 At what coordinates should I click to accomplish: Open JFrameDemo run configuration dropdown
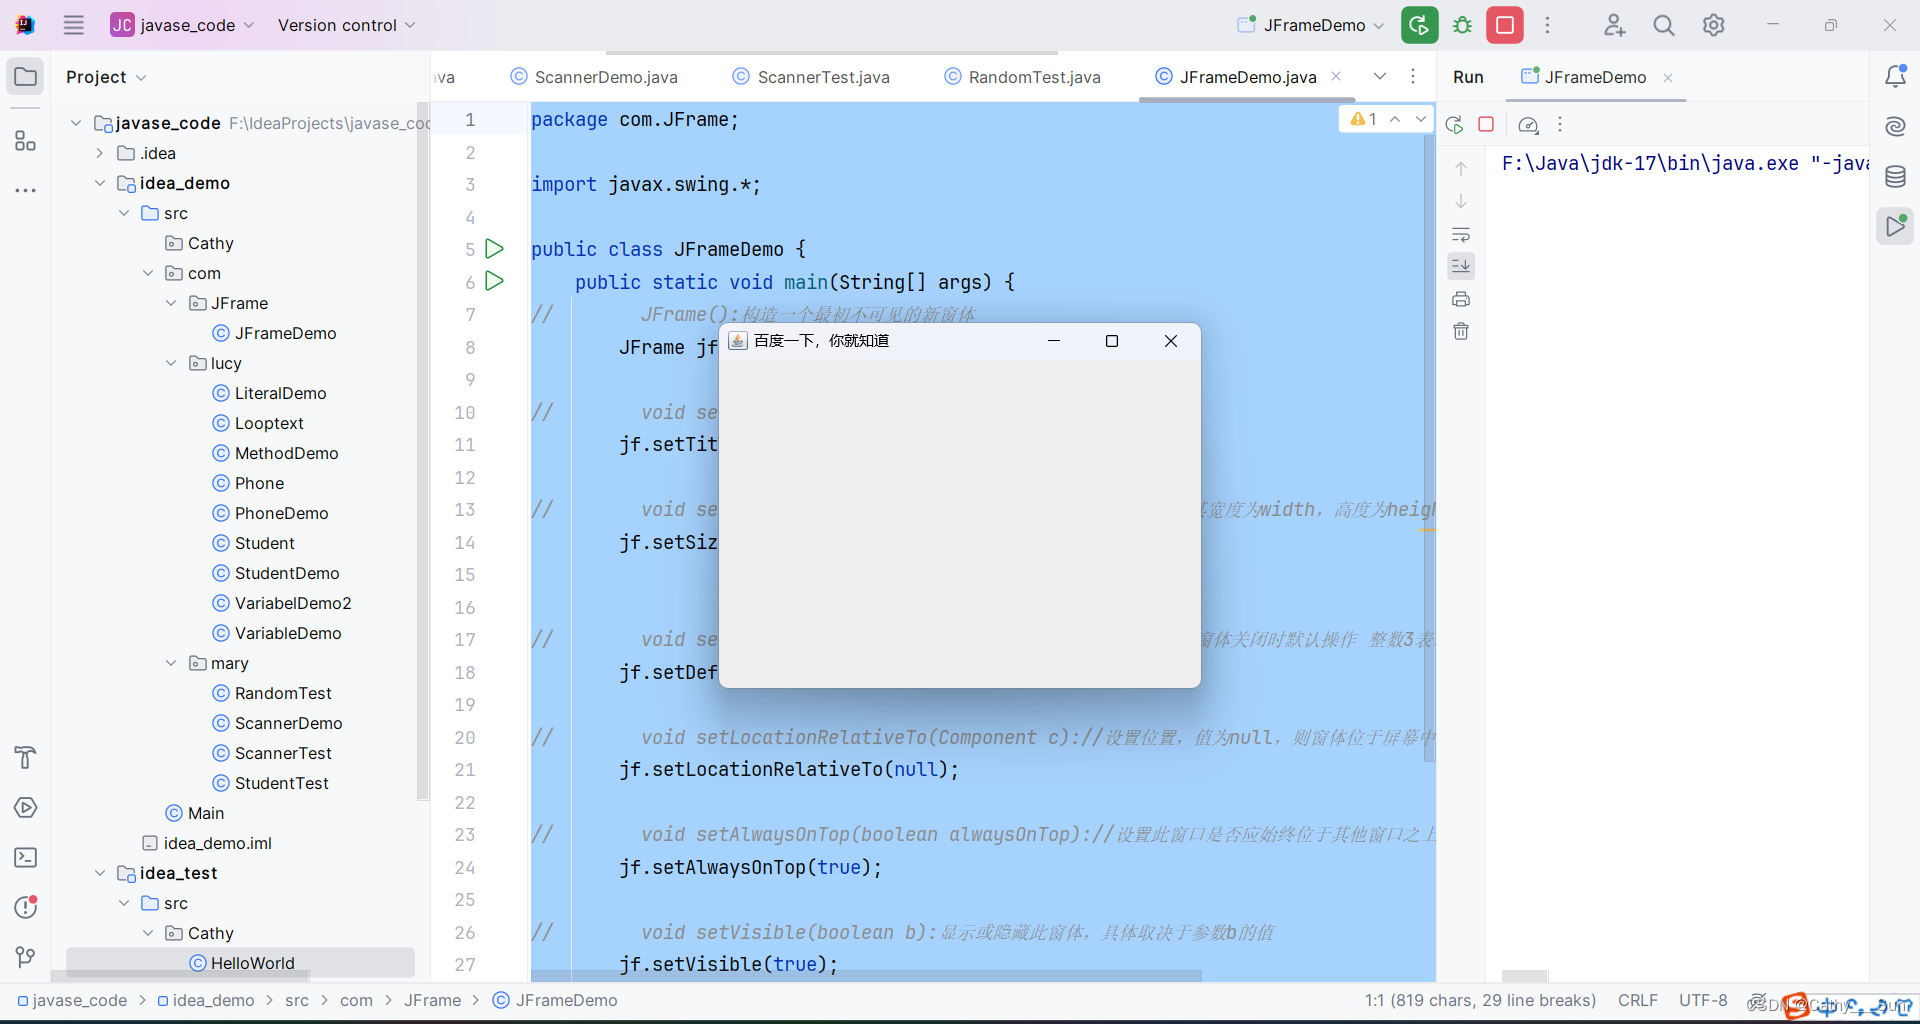(x=1310, y=25)
